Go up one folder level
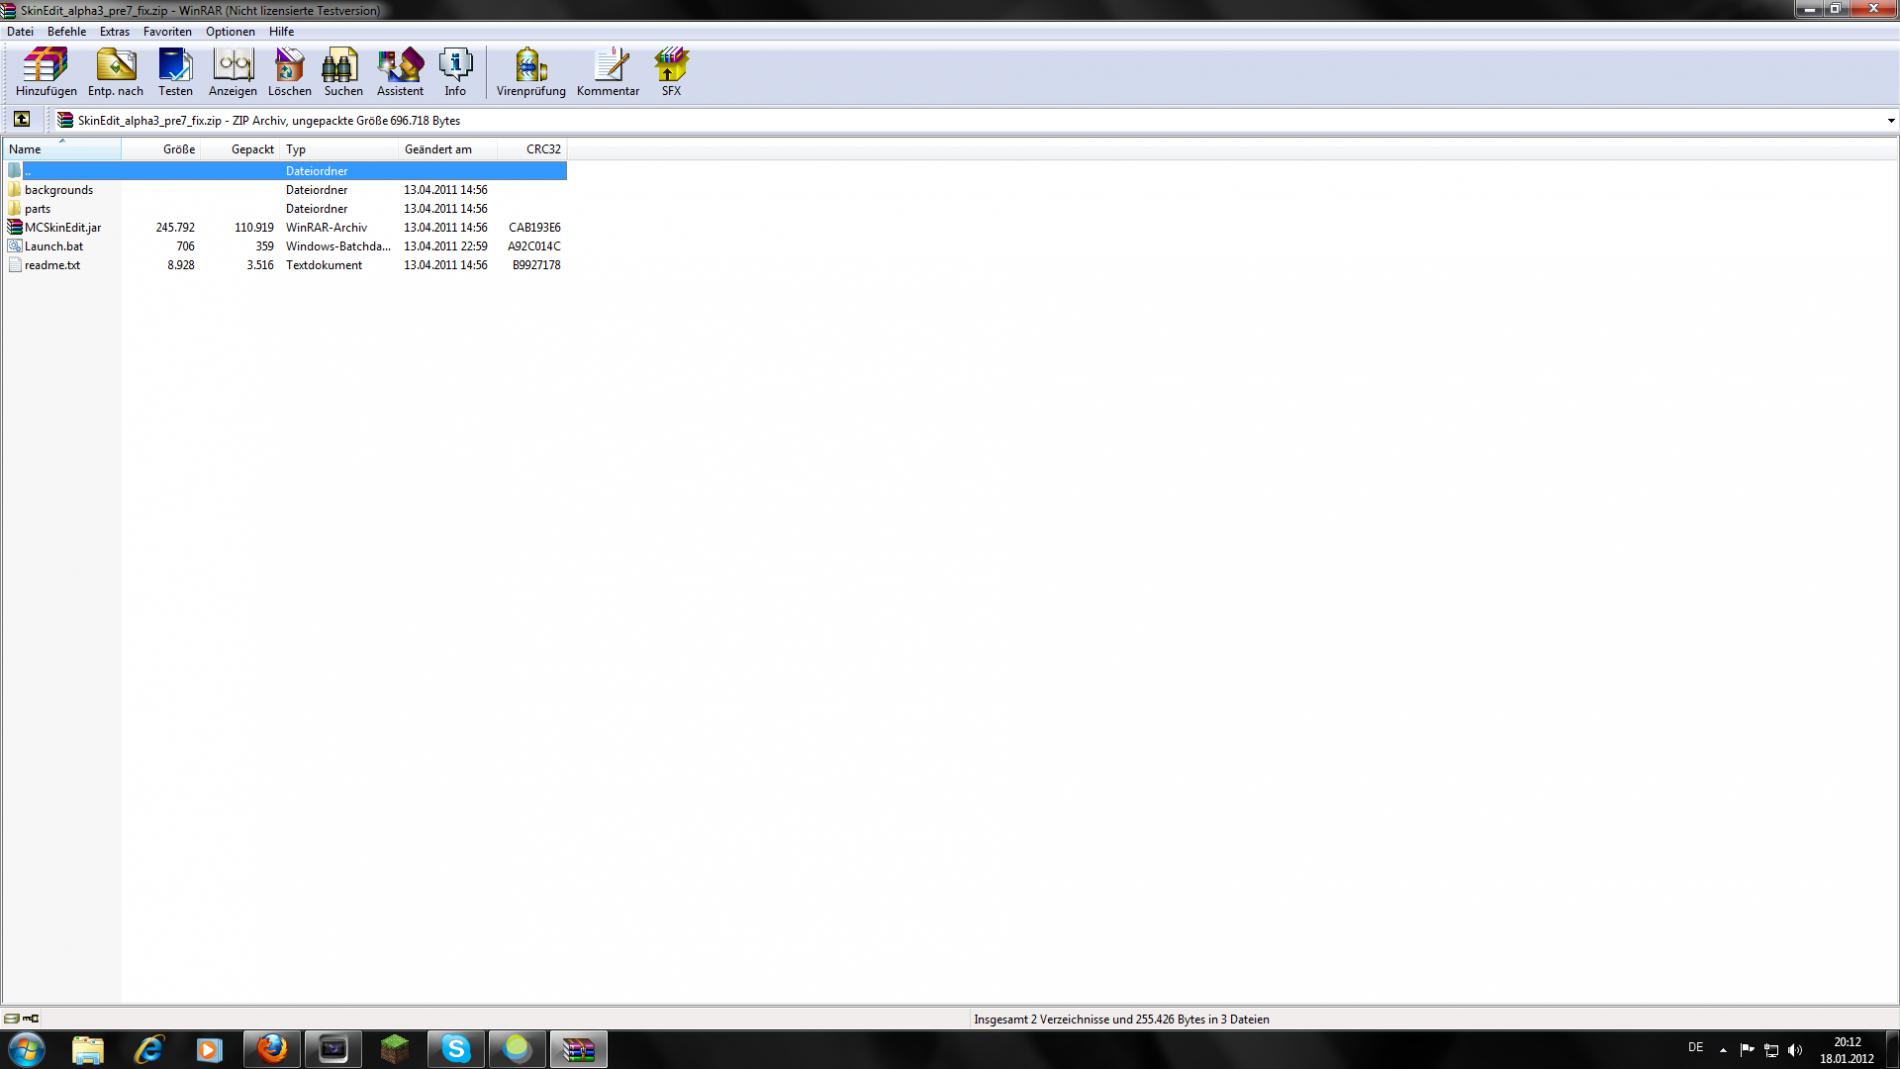1900x1069 pixels. point(22,120)
